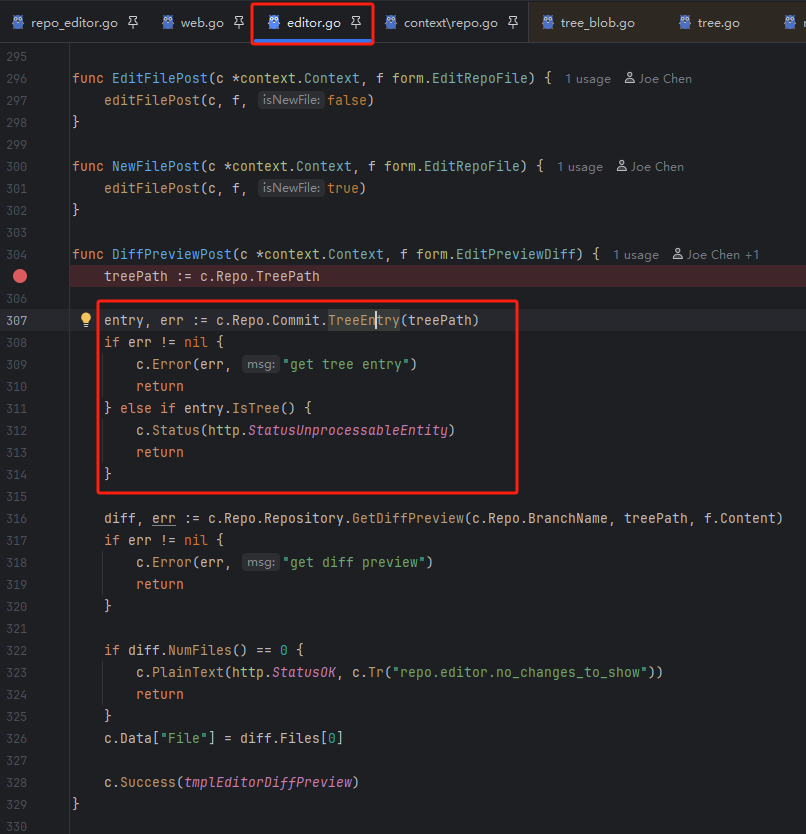Click the pin icon on context\repo.go tab
806x834 pixels.
click(513, 22)
